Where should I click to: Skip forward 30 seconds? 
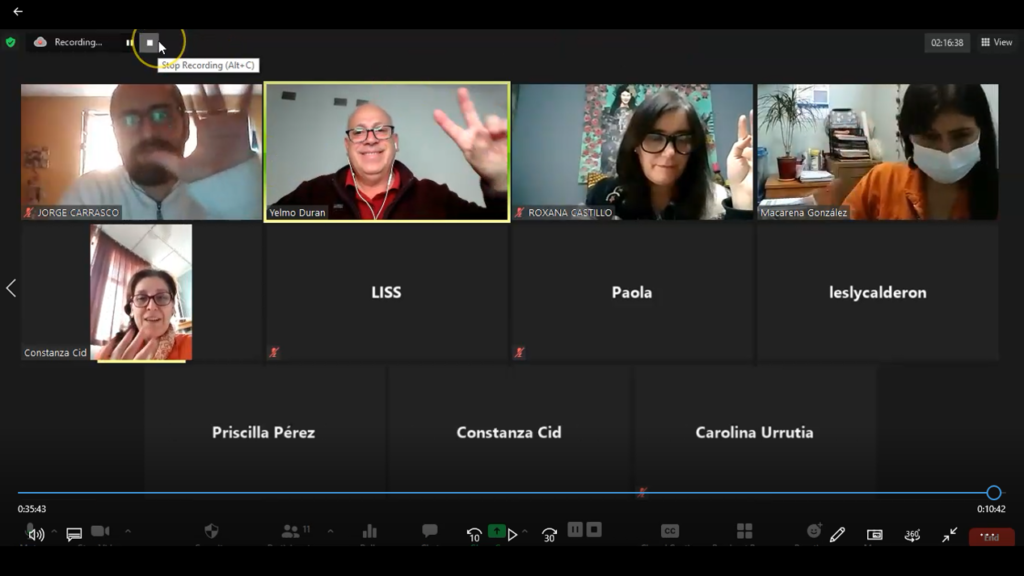click(x=549, y=535)
